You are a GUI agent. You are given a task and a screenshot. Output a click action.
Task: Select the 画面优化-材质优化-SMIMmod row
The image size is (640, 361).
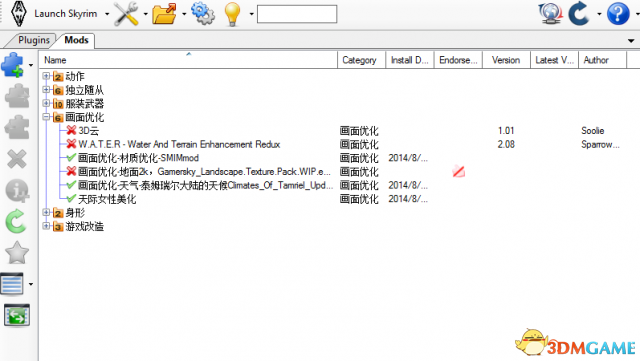pyautogui.click(x=138, y=158)
